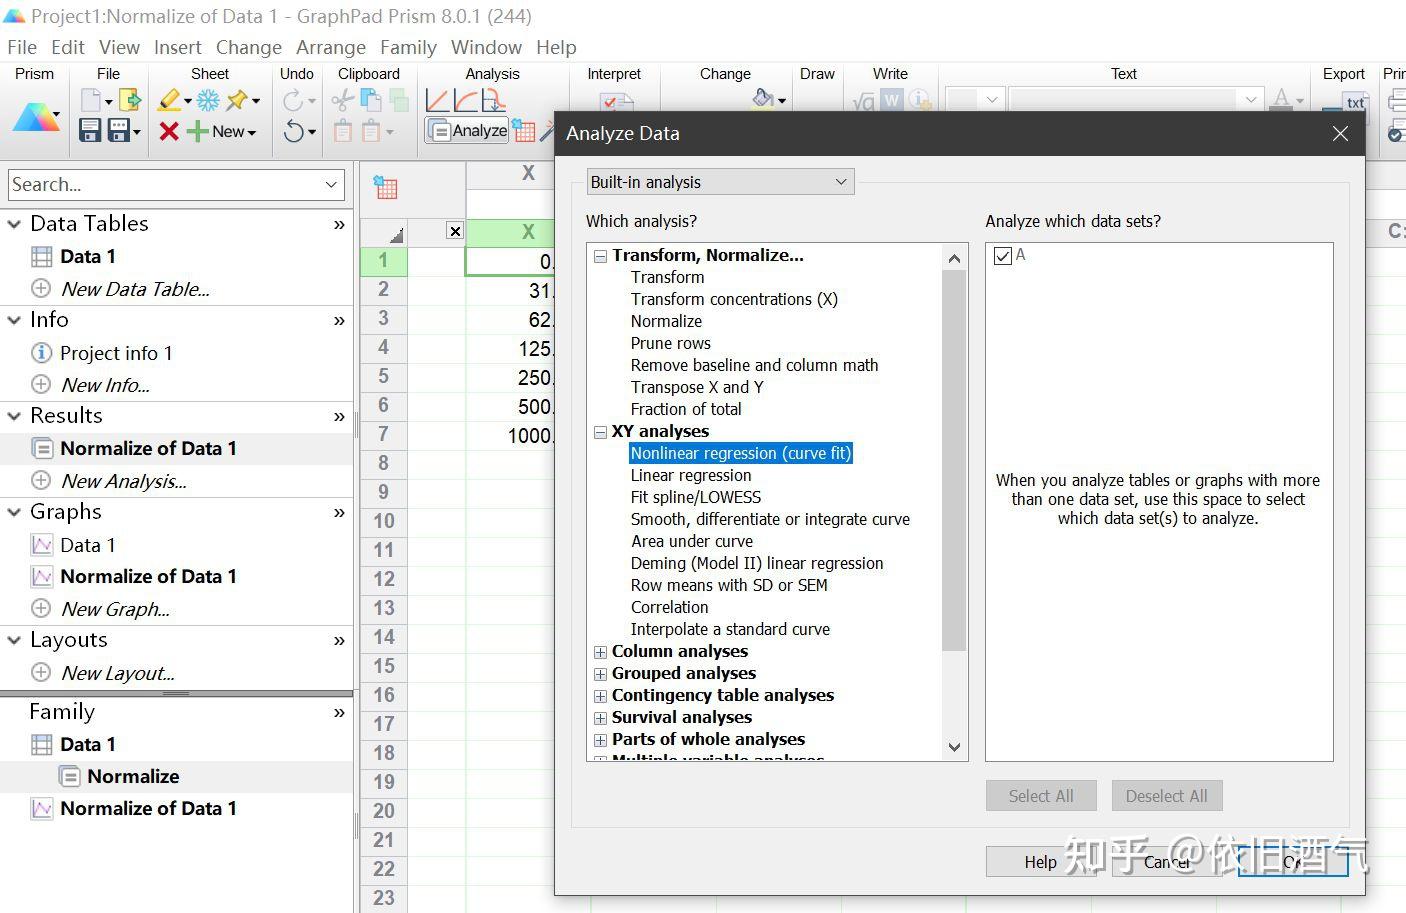Click the small X box left of column X
Viewport: 1406px width, 913px height.
coord(455,231)
